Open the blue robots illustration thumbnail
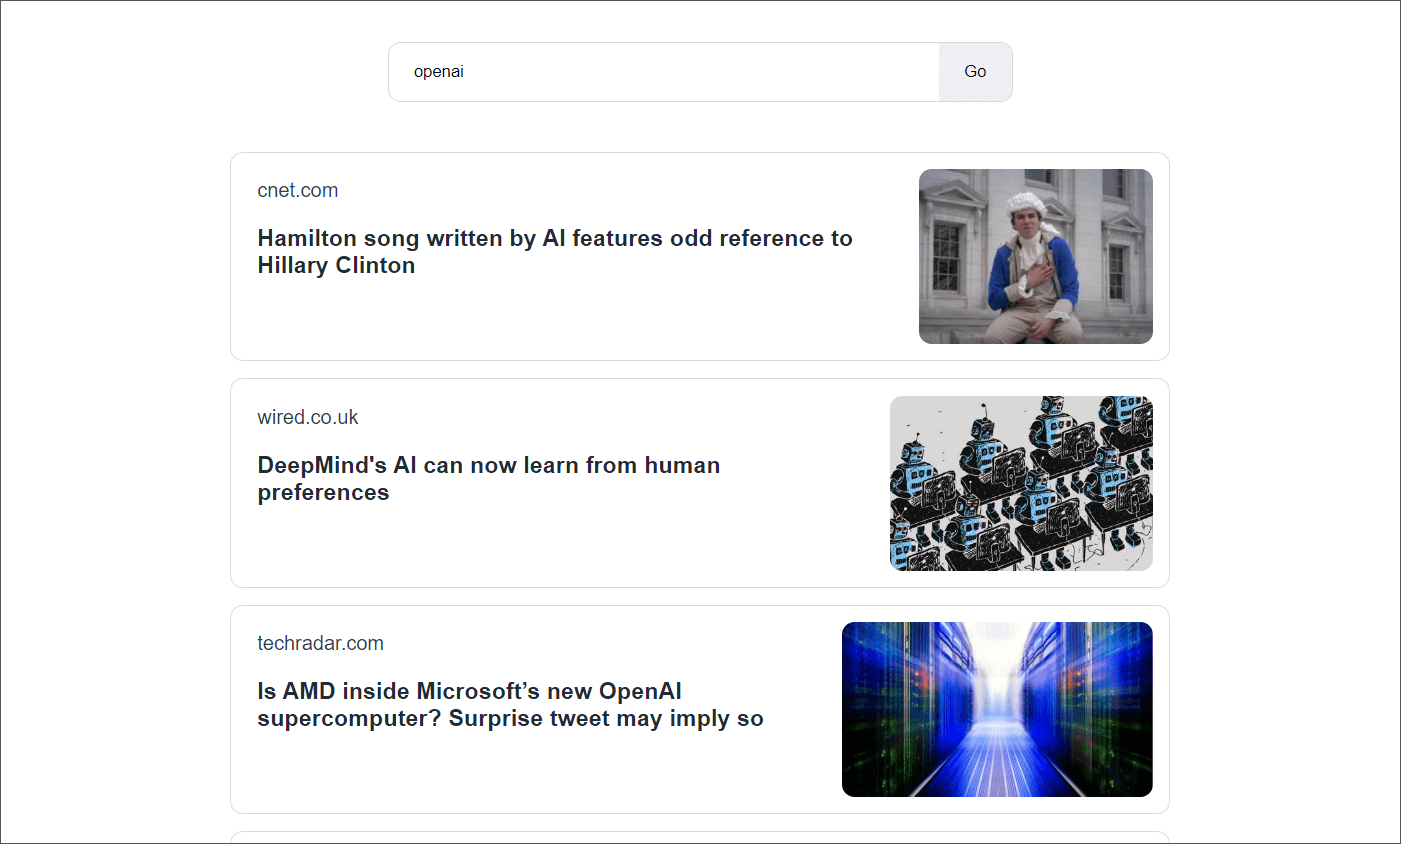The height and width of the screenshot is (844, 1401). [1021, 483]
